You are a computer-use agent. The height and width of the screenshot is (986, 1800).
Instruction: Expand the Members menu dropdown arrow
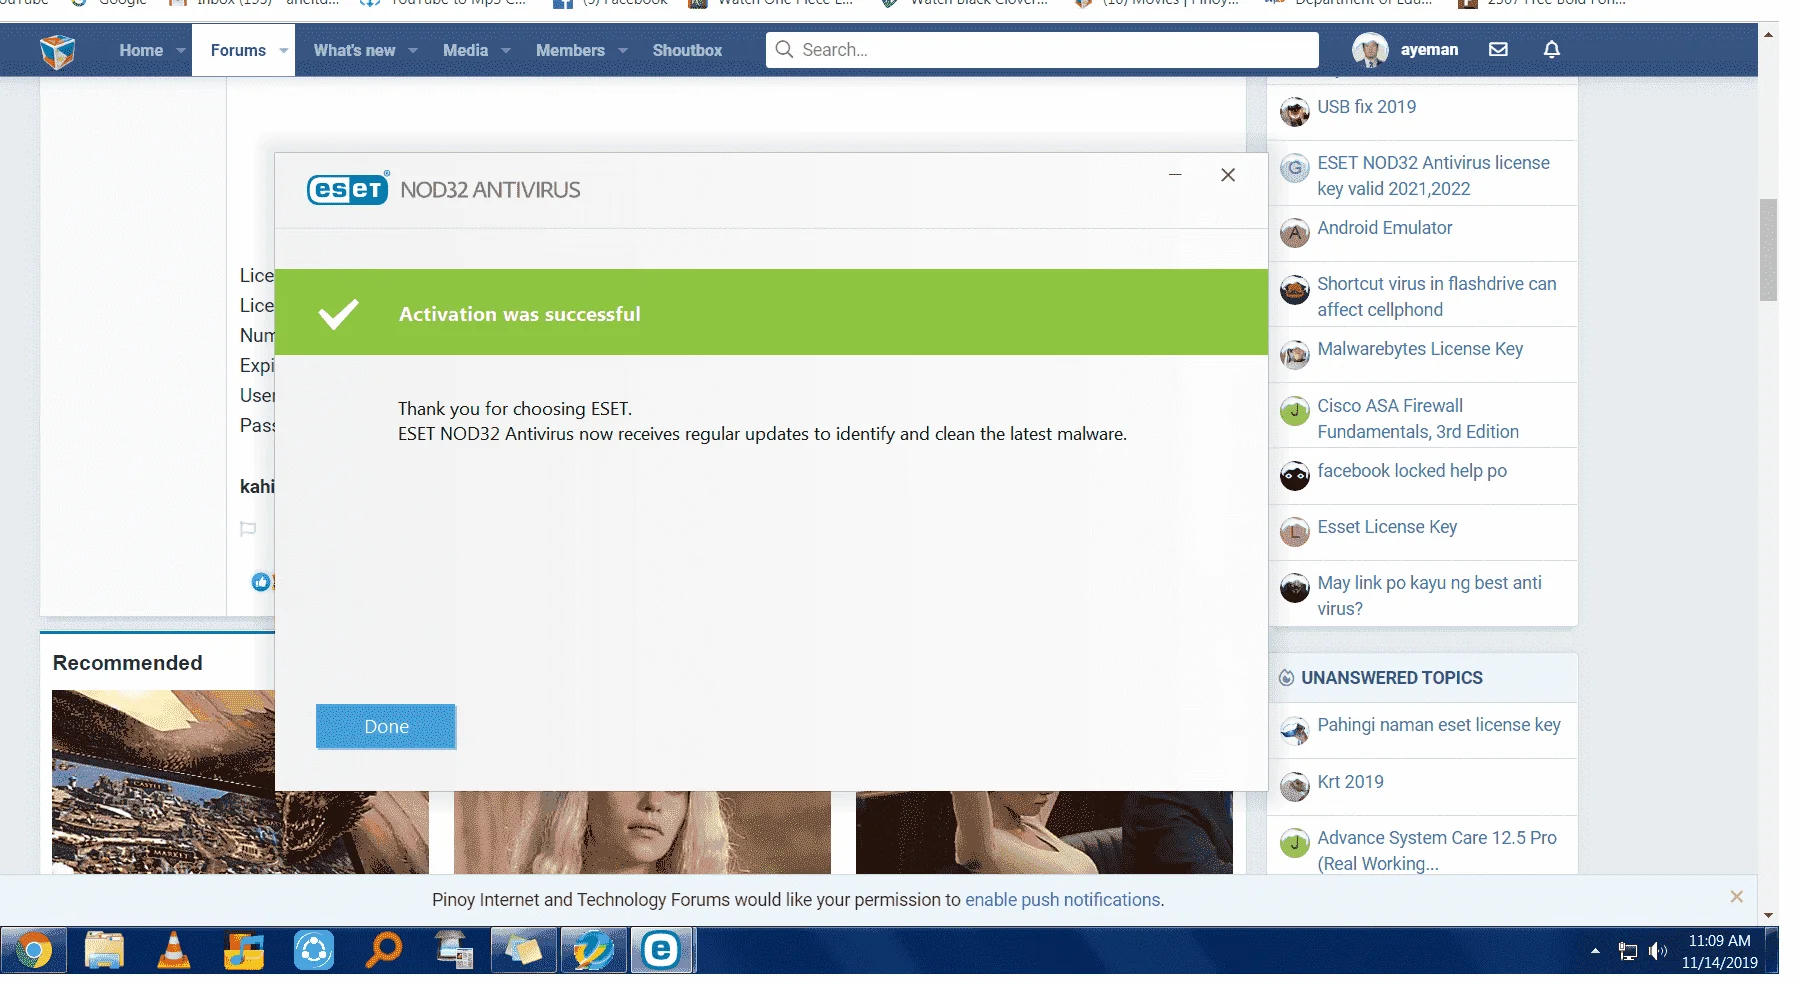(x=623, y=50)
